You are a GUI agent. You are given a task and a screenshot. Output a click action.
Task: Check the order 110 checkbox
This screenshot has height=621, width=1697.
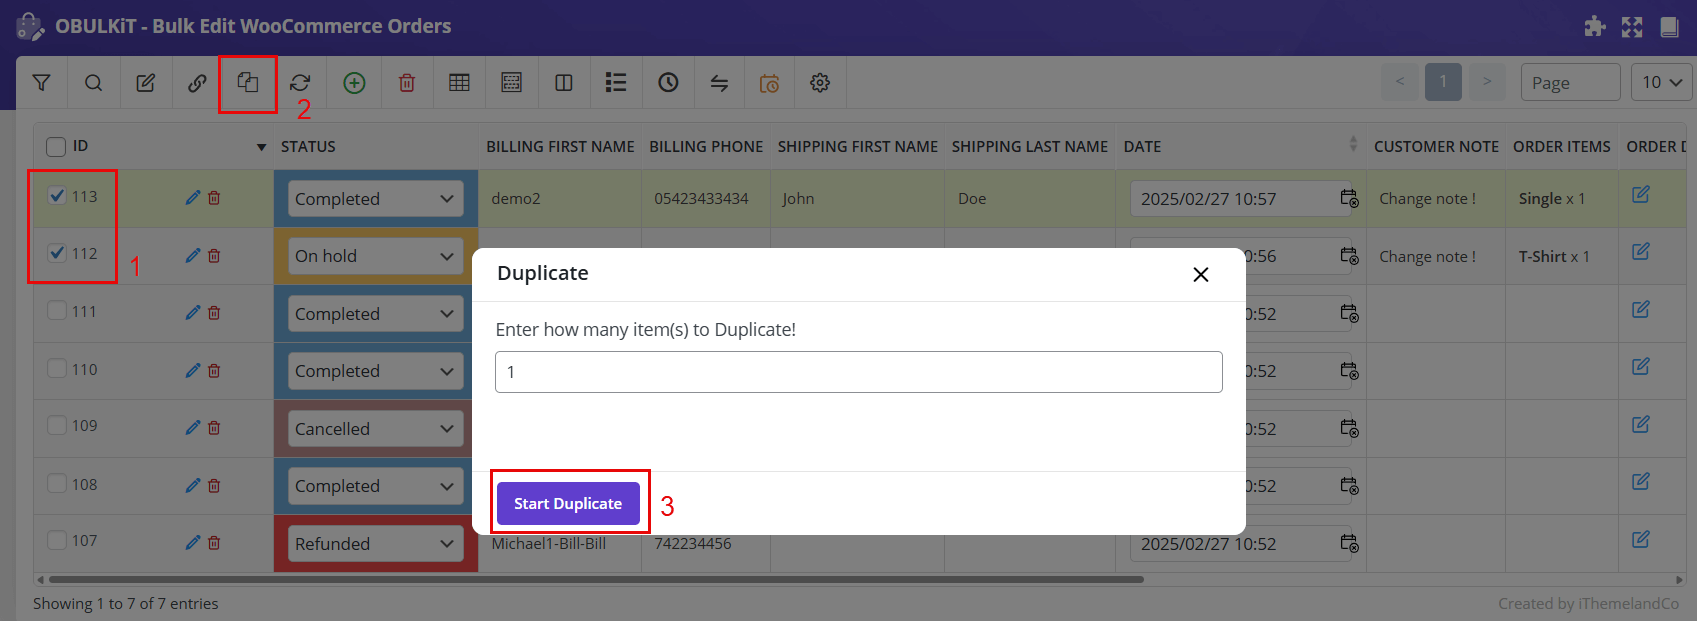57,369
